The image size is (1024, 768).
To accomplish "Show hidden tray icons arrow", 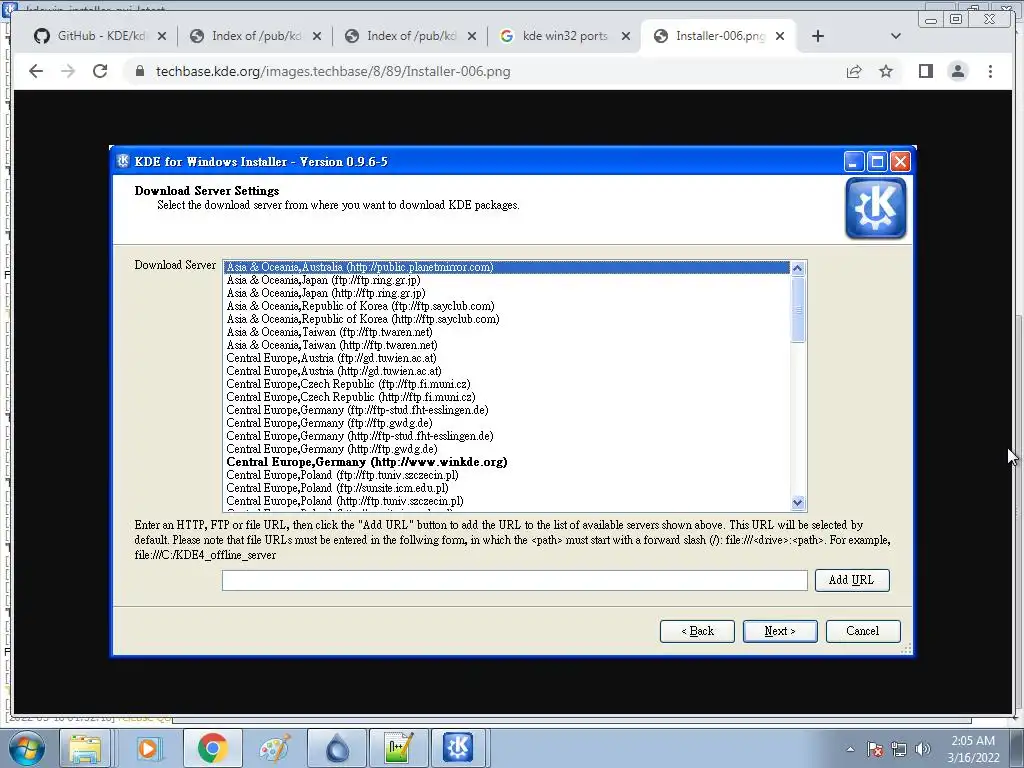I will point(850,749).
